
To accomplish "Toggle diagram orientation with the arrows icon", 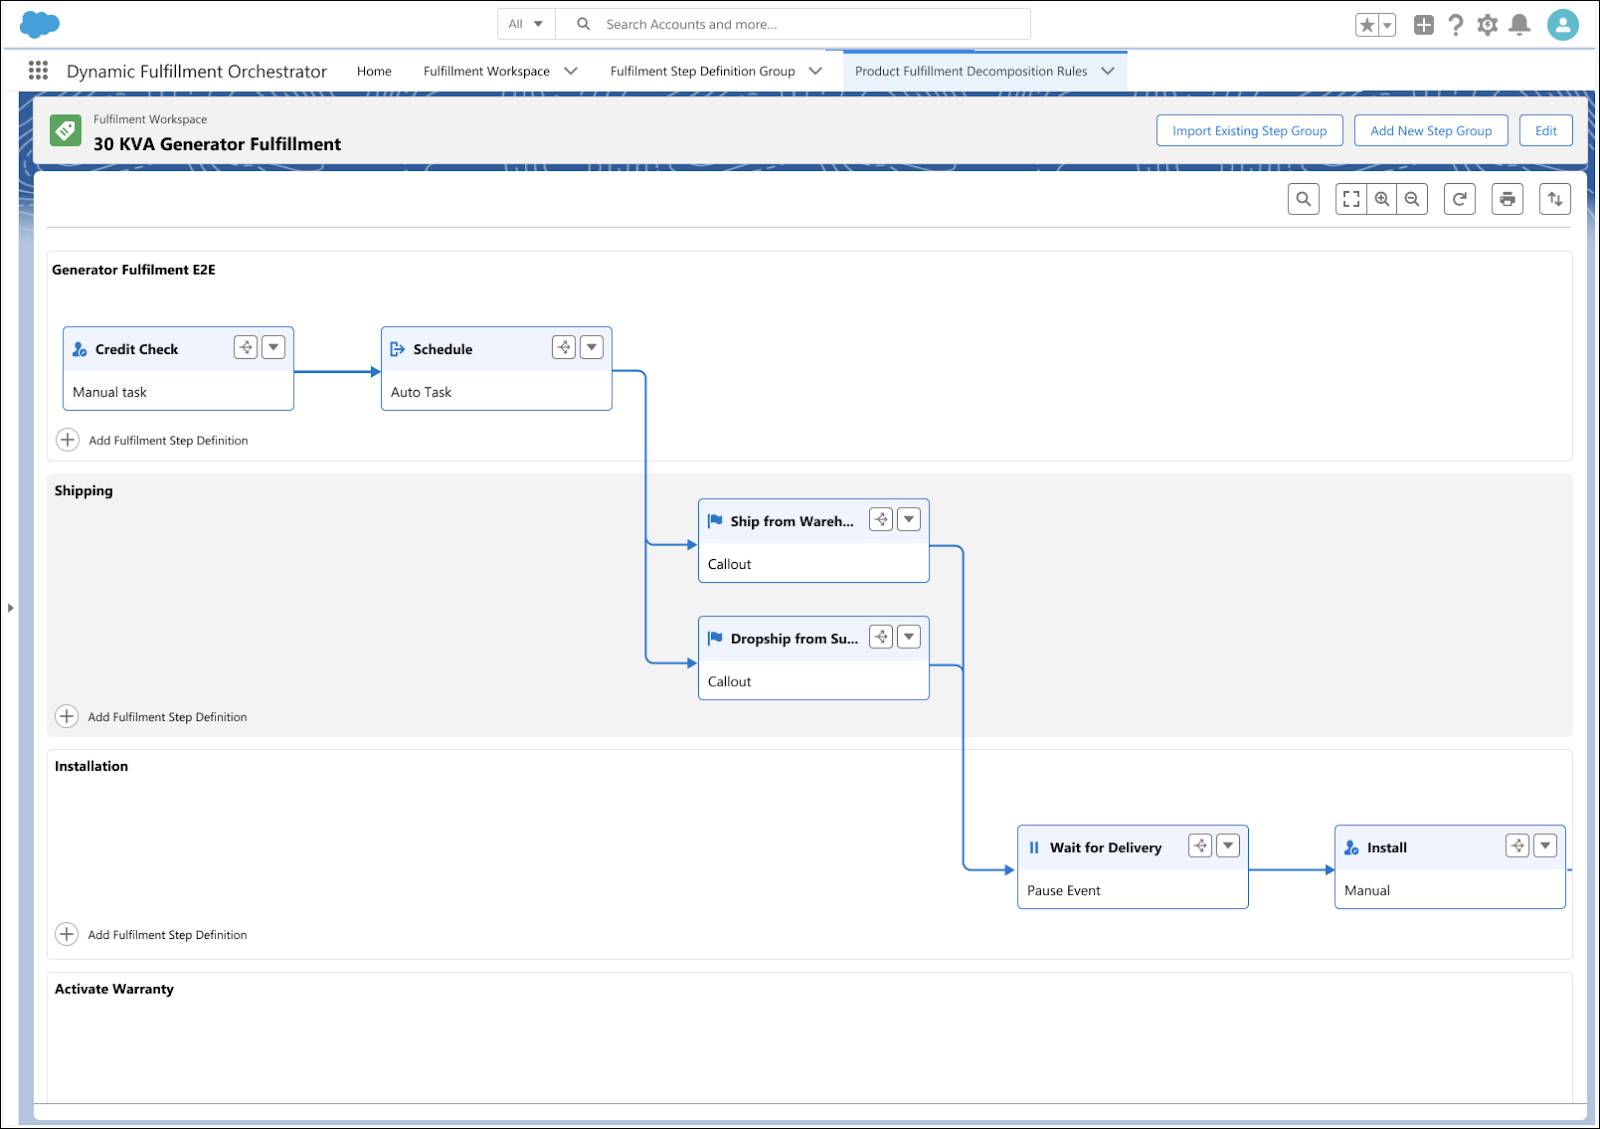I will 1555,199.
